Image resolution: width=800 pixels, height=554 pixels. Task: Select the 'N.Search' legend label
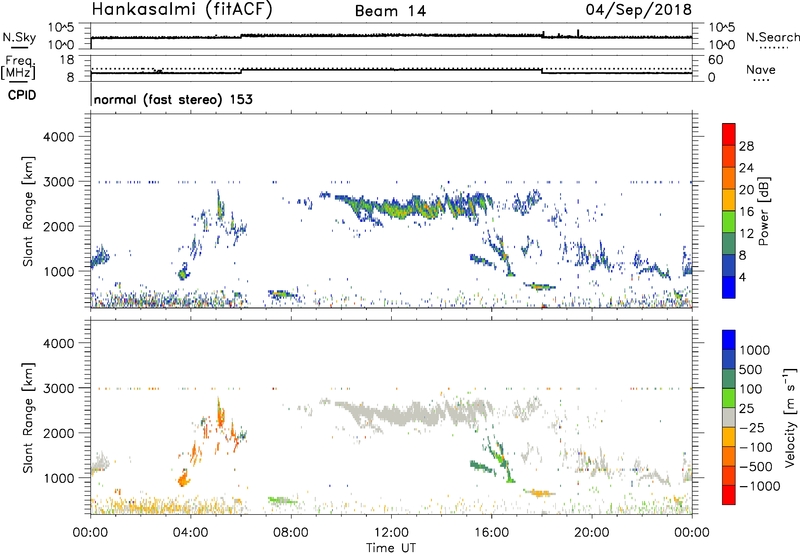click(x=772, y=37)
